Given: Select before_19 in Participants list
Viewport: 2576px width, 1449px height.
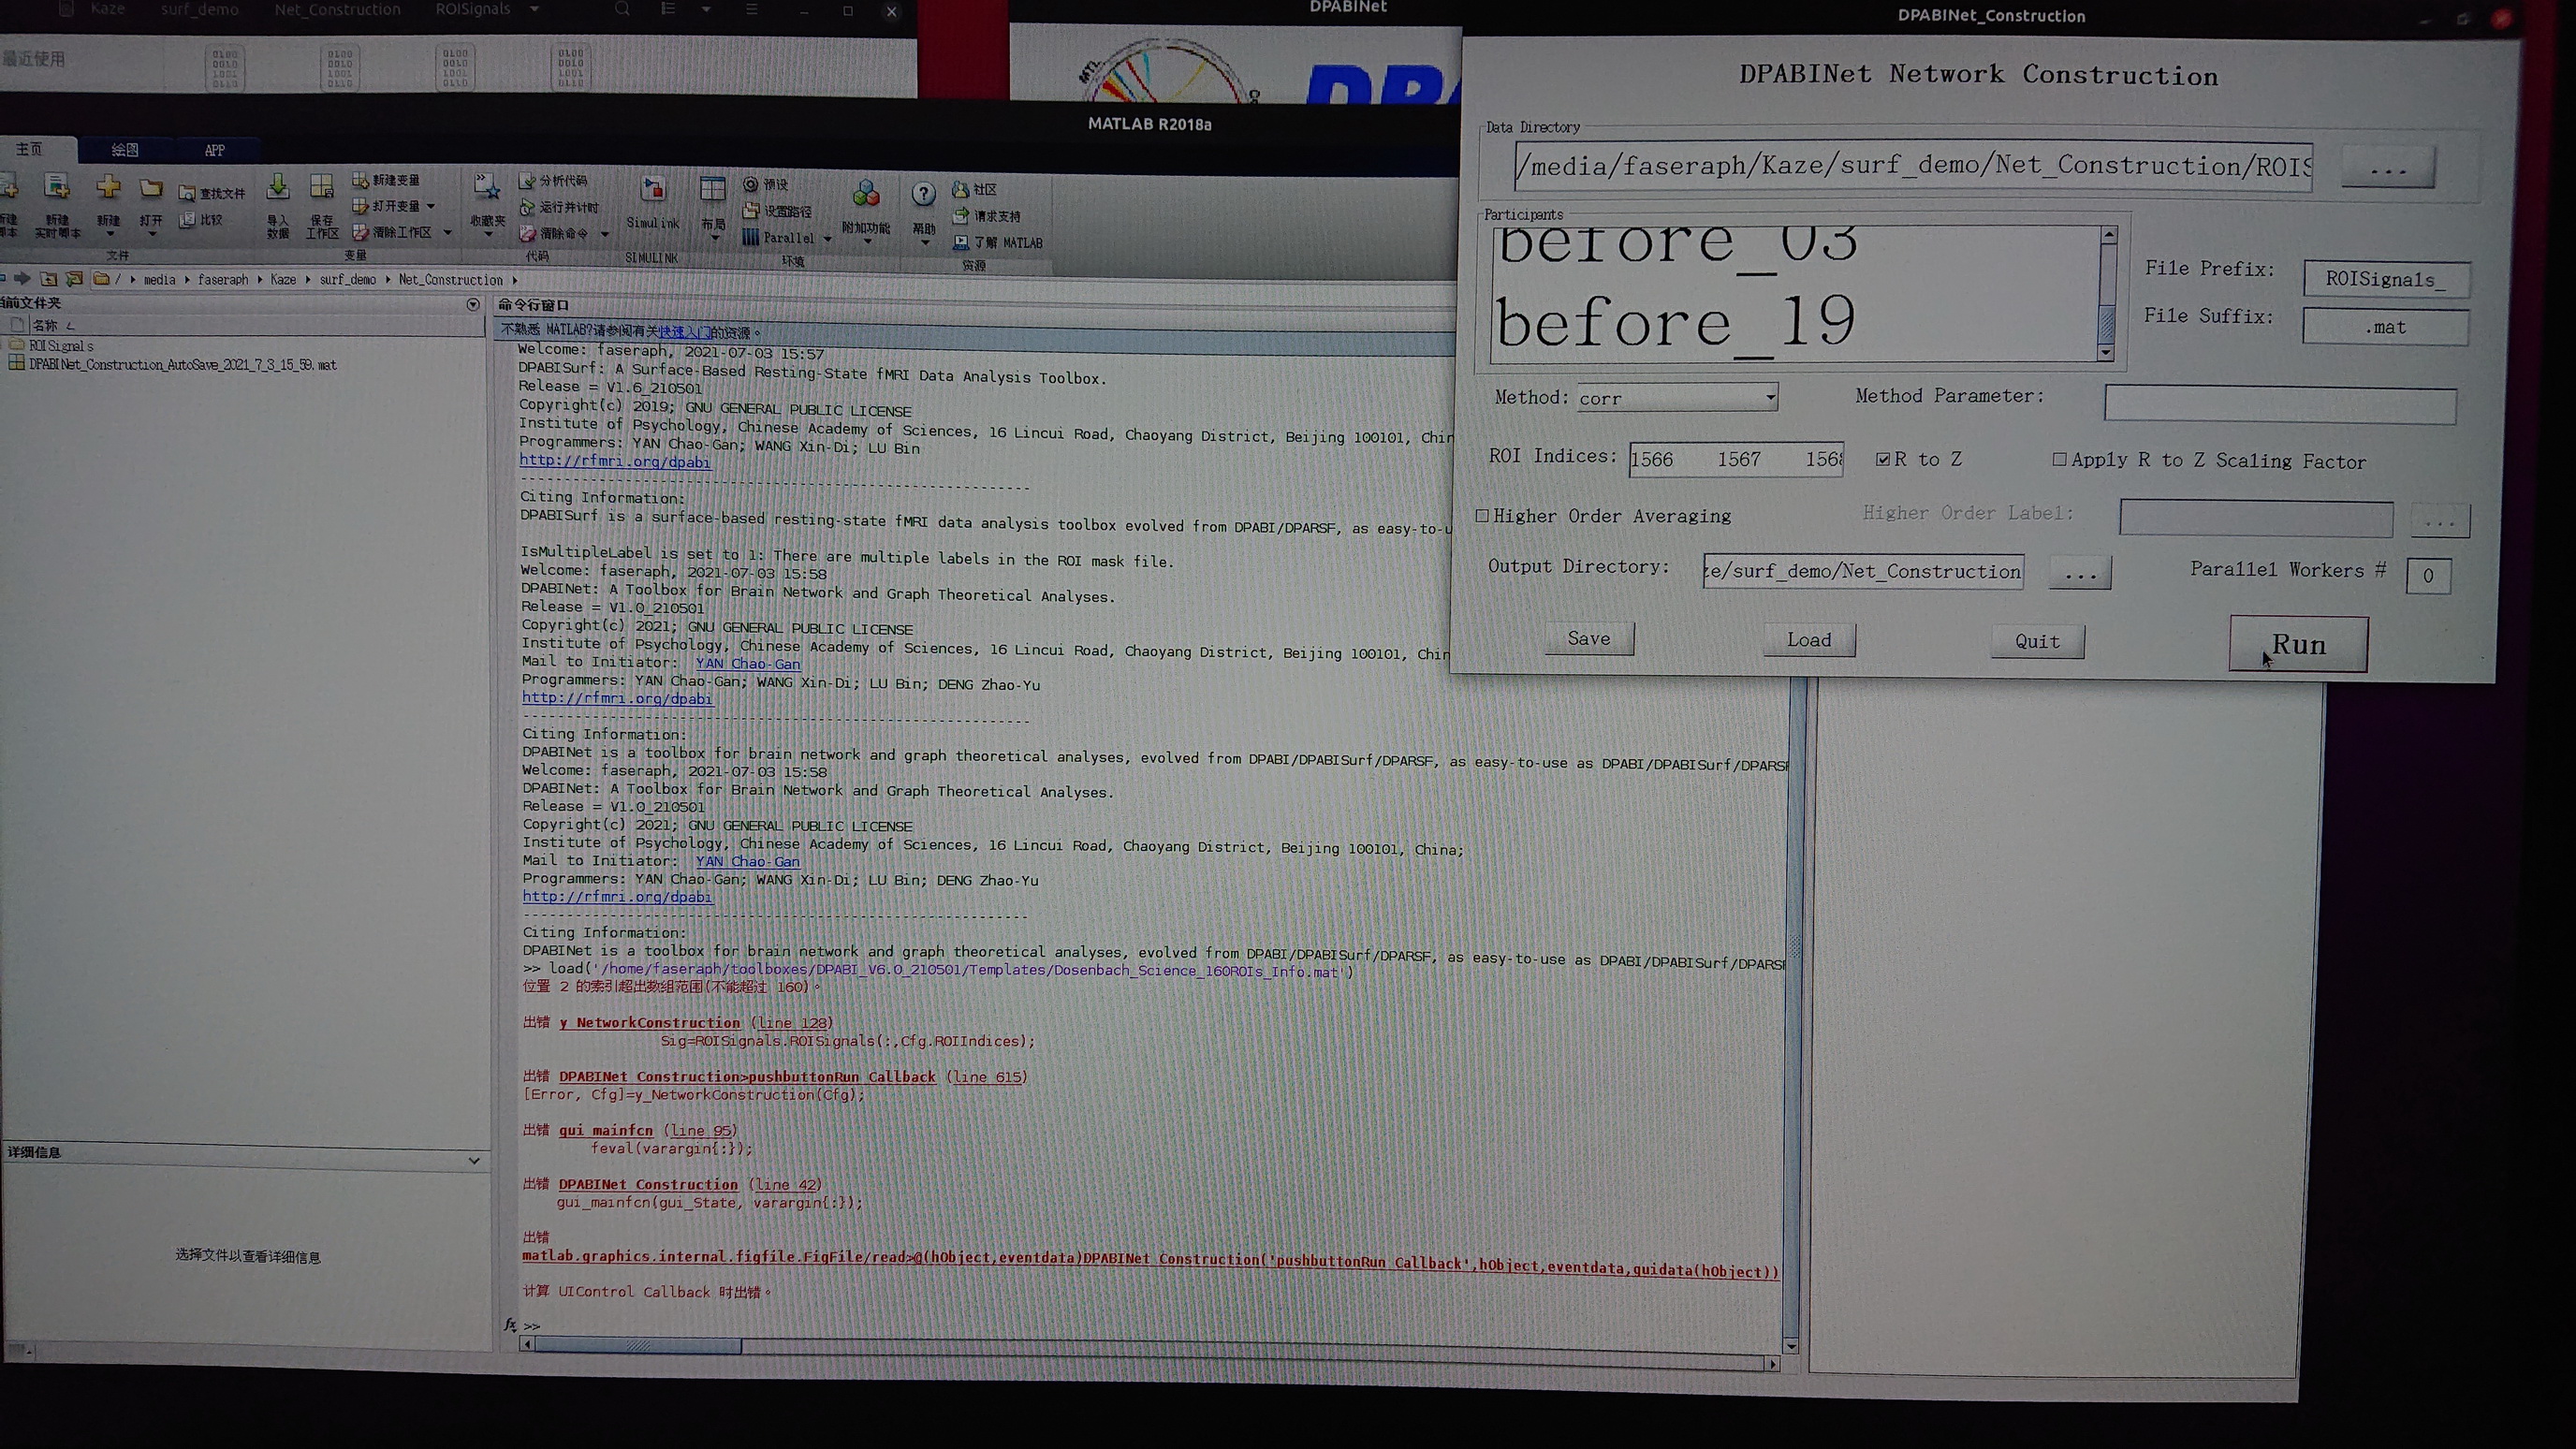Looking at the screenshot, I should (x=1675, y=322).
